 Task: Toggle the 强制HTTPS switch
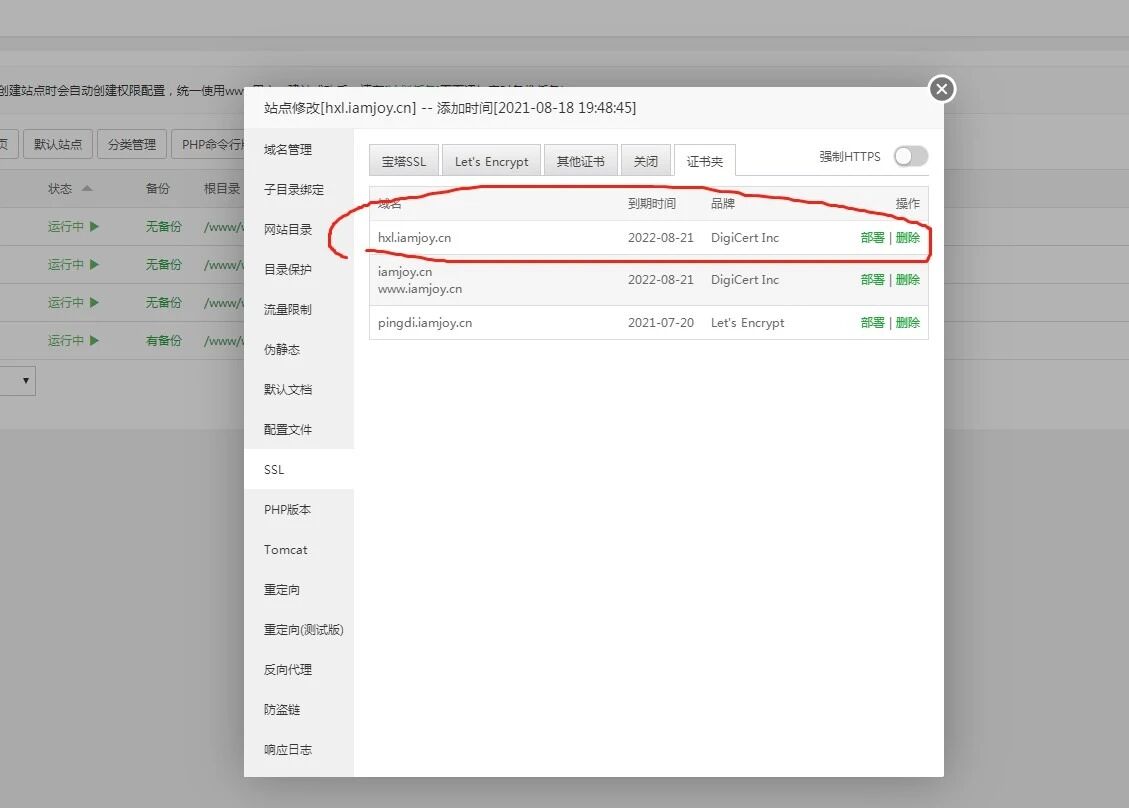click(x=911, y=156)
